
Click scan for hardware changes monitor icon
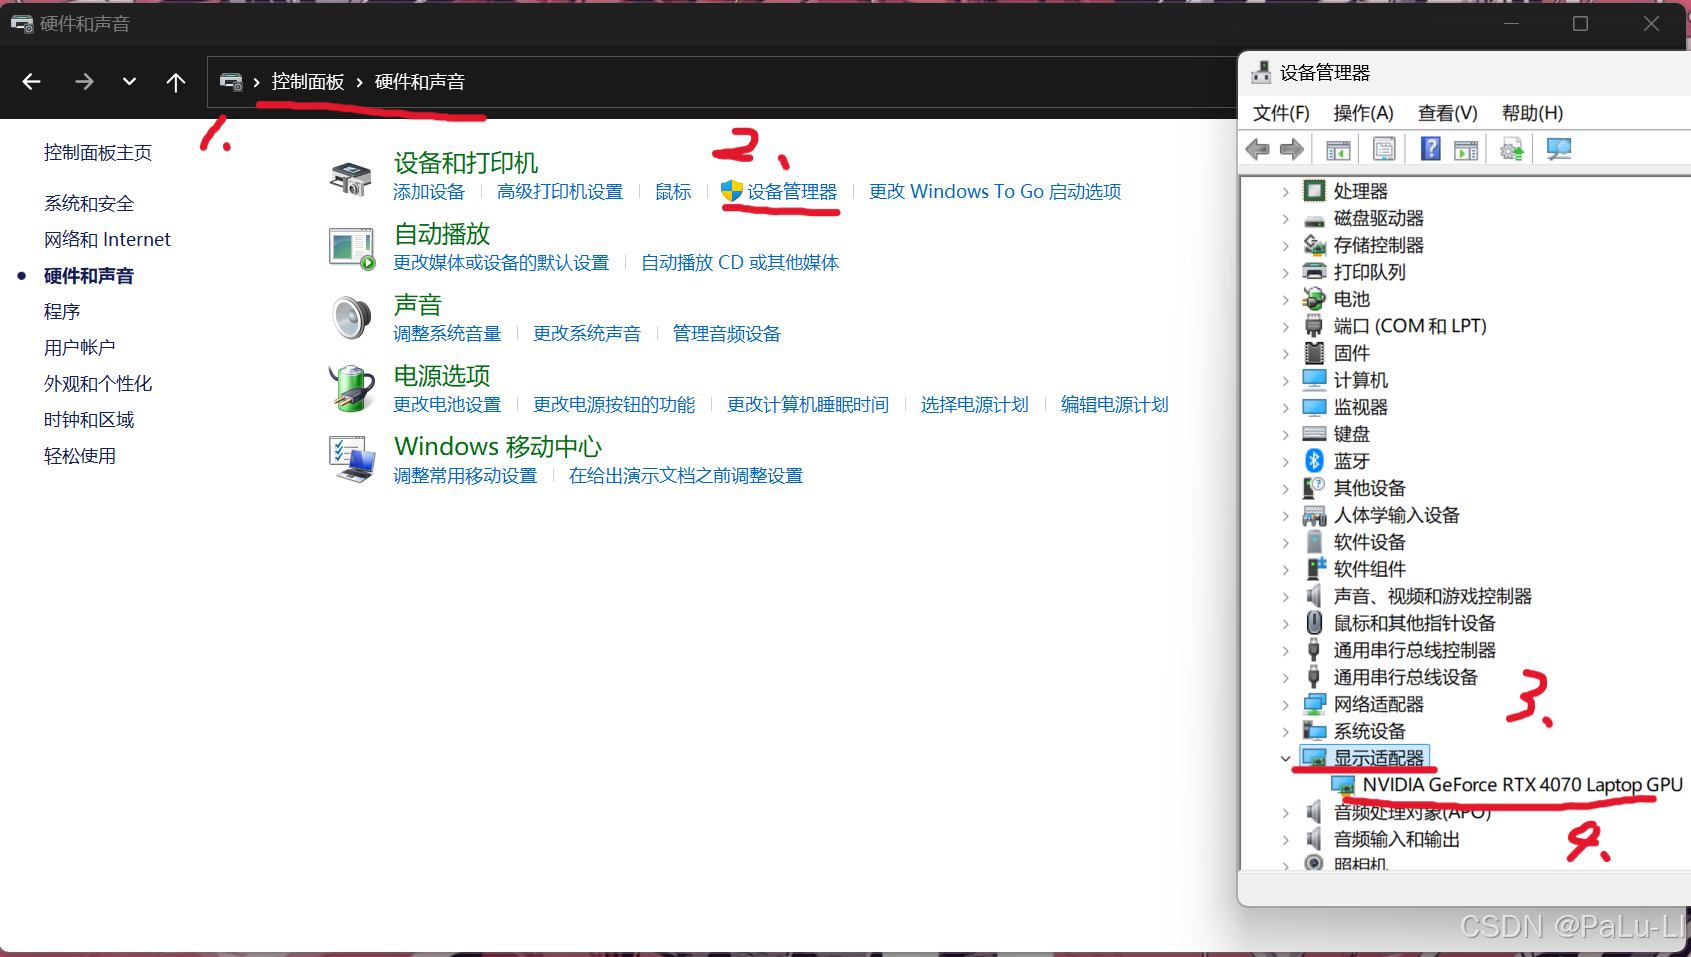click(x=1558, y=150)
